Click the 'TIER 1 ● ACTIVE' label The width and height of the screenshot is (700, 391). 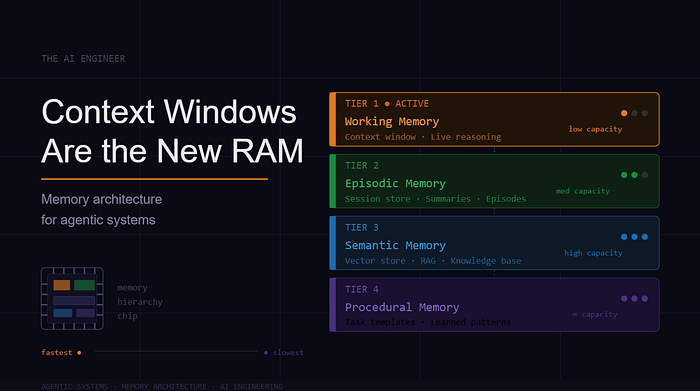click(x=387, y=104)
